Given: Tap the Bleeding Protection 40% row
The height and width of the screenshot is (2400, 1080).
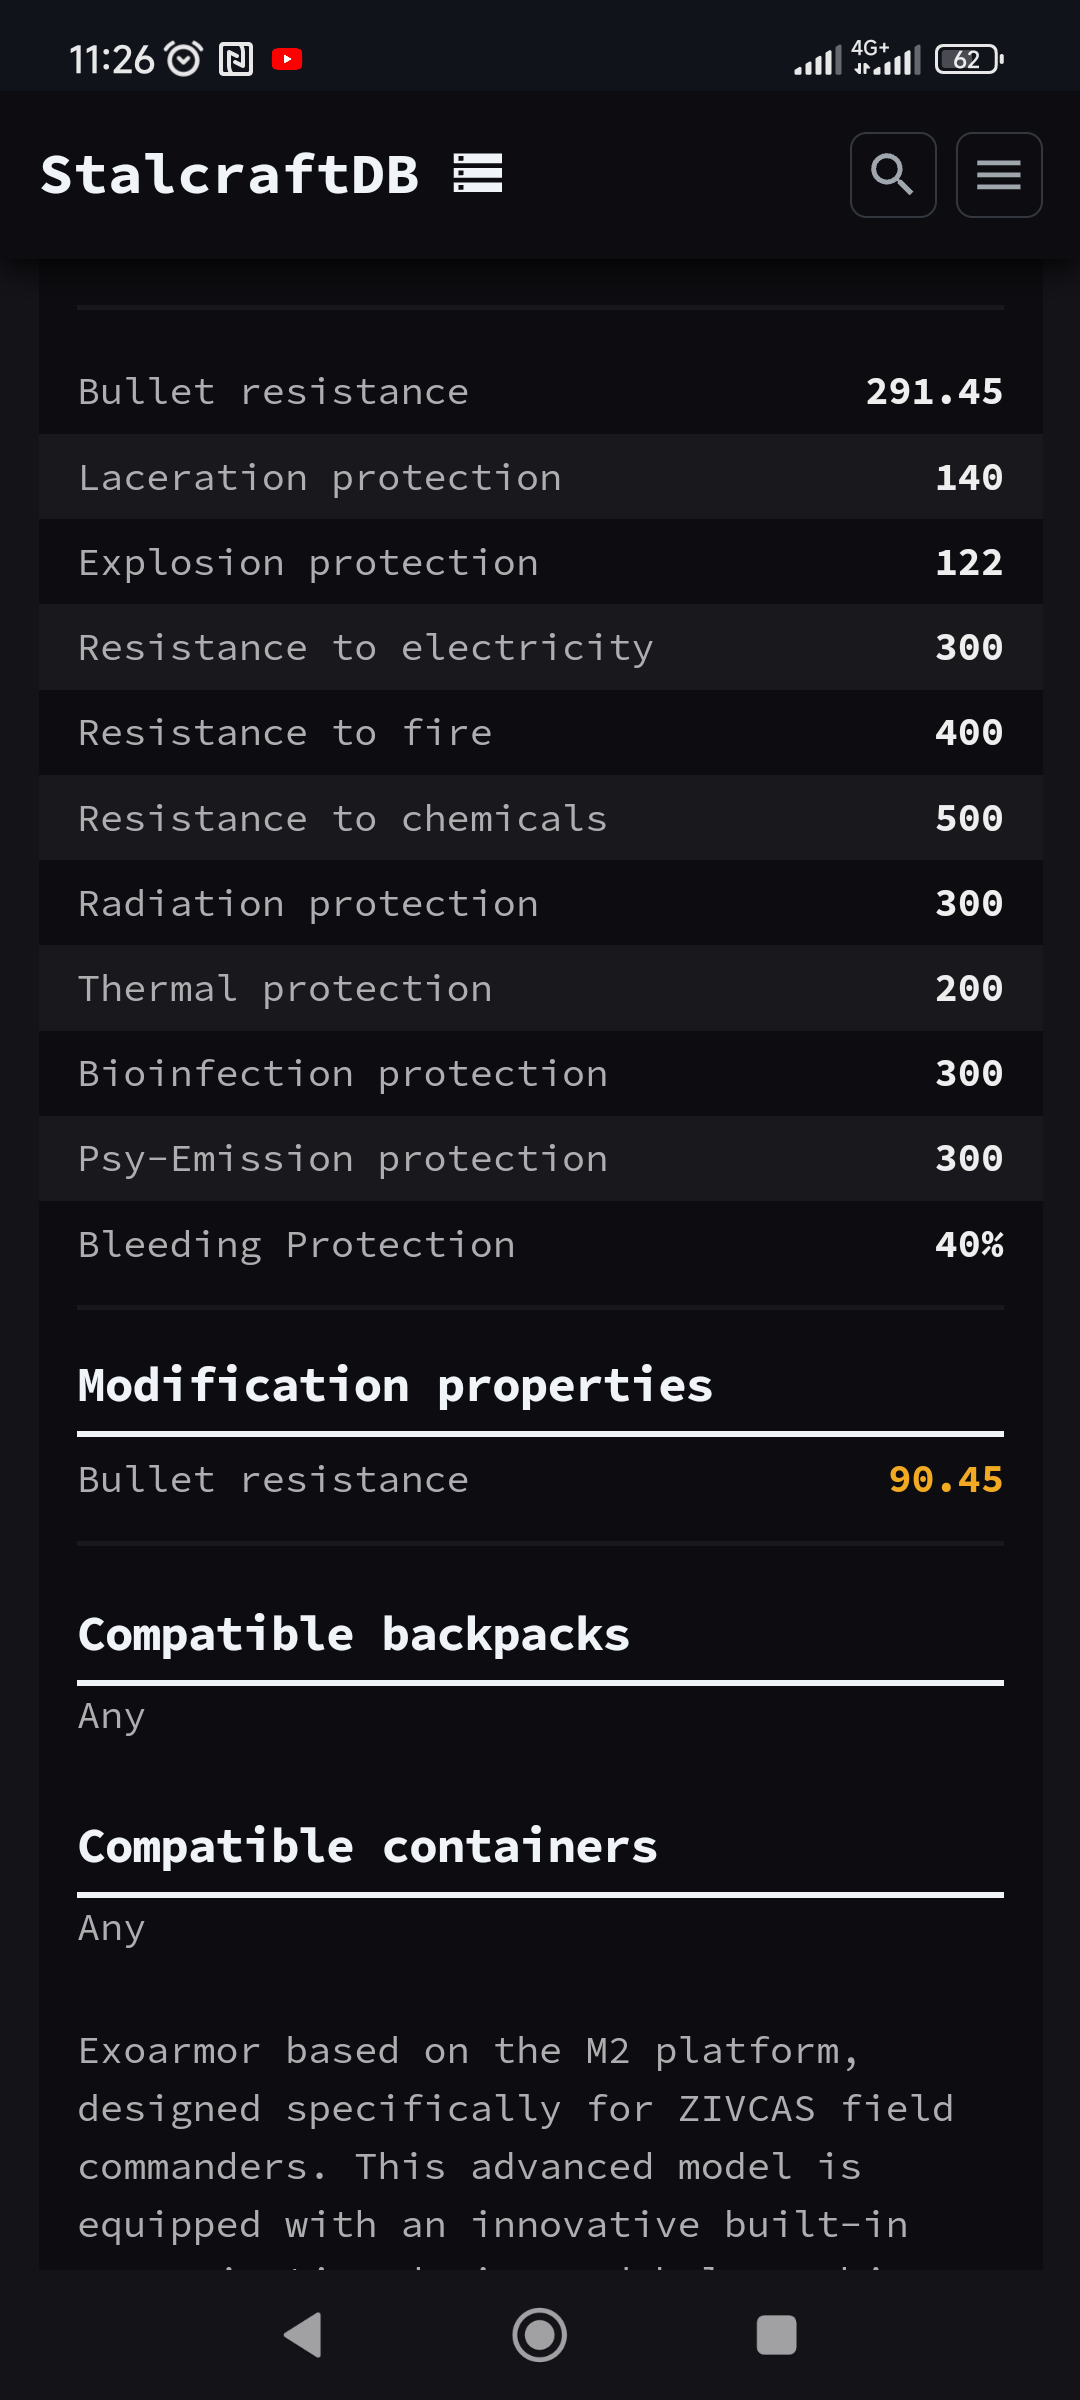Looking at the screenshot, I should [540, 1245].
